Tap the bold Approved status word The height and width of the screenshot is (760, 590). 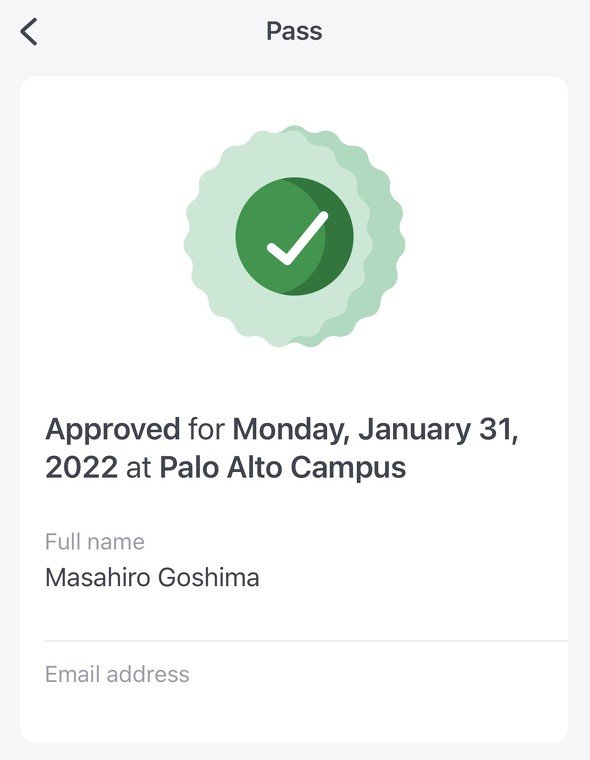point(112,429)
